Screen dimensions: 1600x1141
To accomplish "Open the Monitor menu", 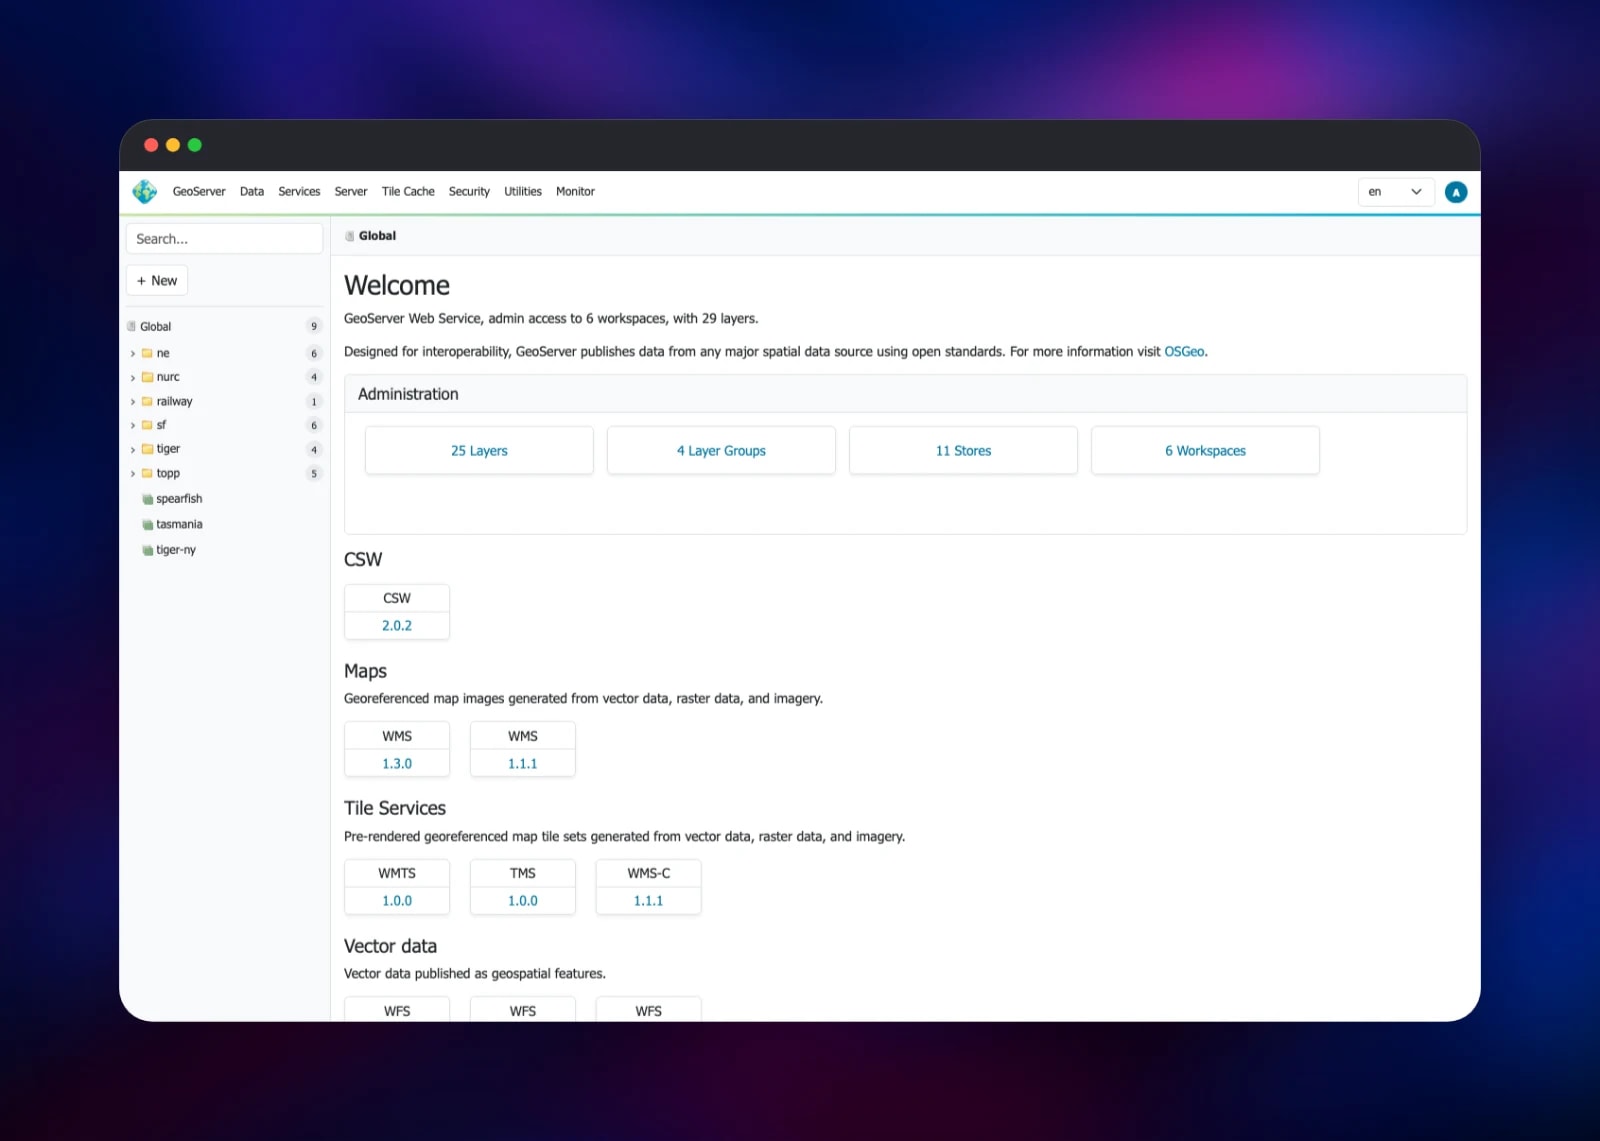I will coord(575,191).
